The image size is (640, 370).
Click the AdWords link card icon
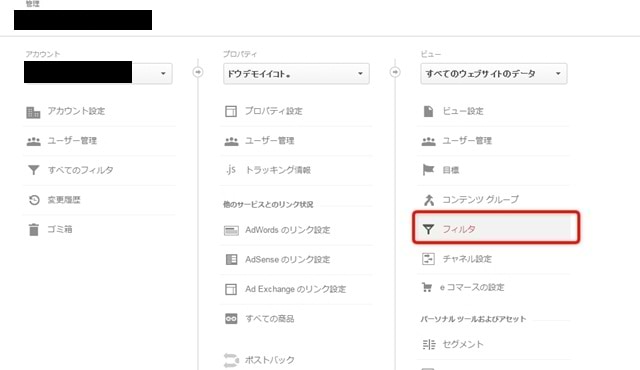point(231,230)
